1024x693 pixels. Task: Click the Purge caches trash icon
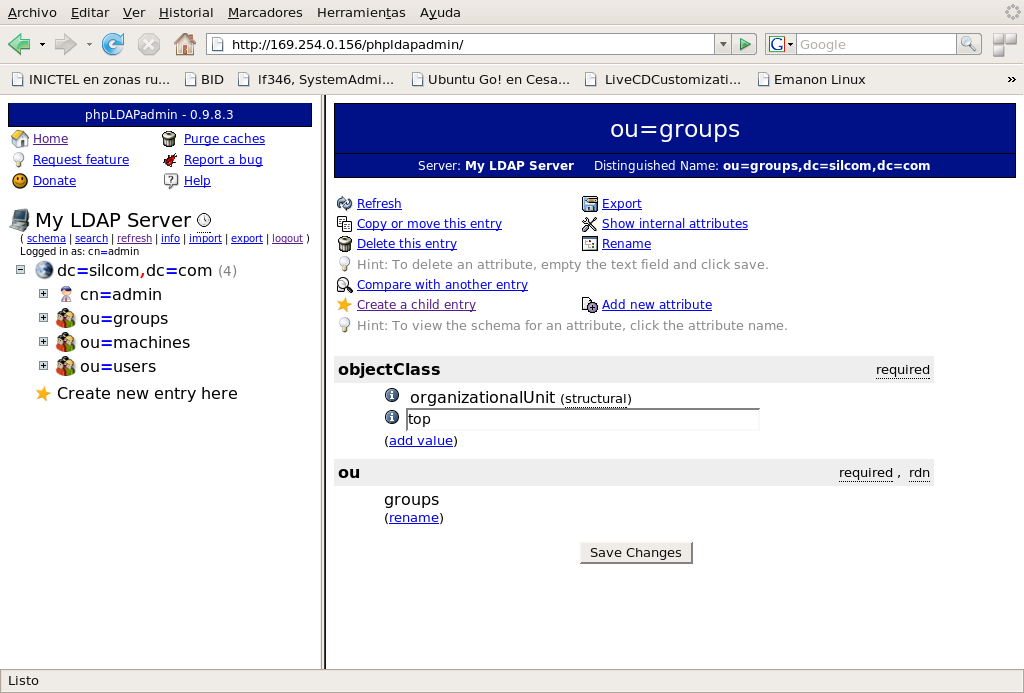click(169, 139)
